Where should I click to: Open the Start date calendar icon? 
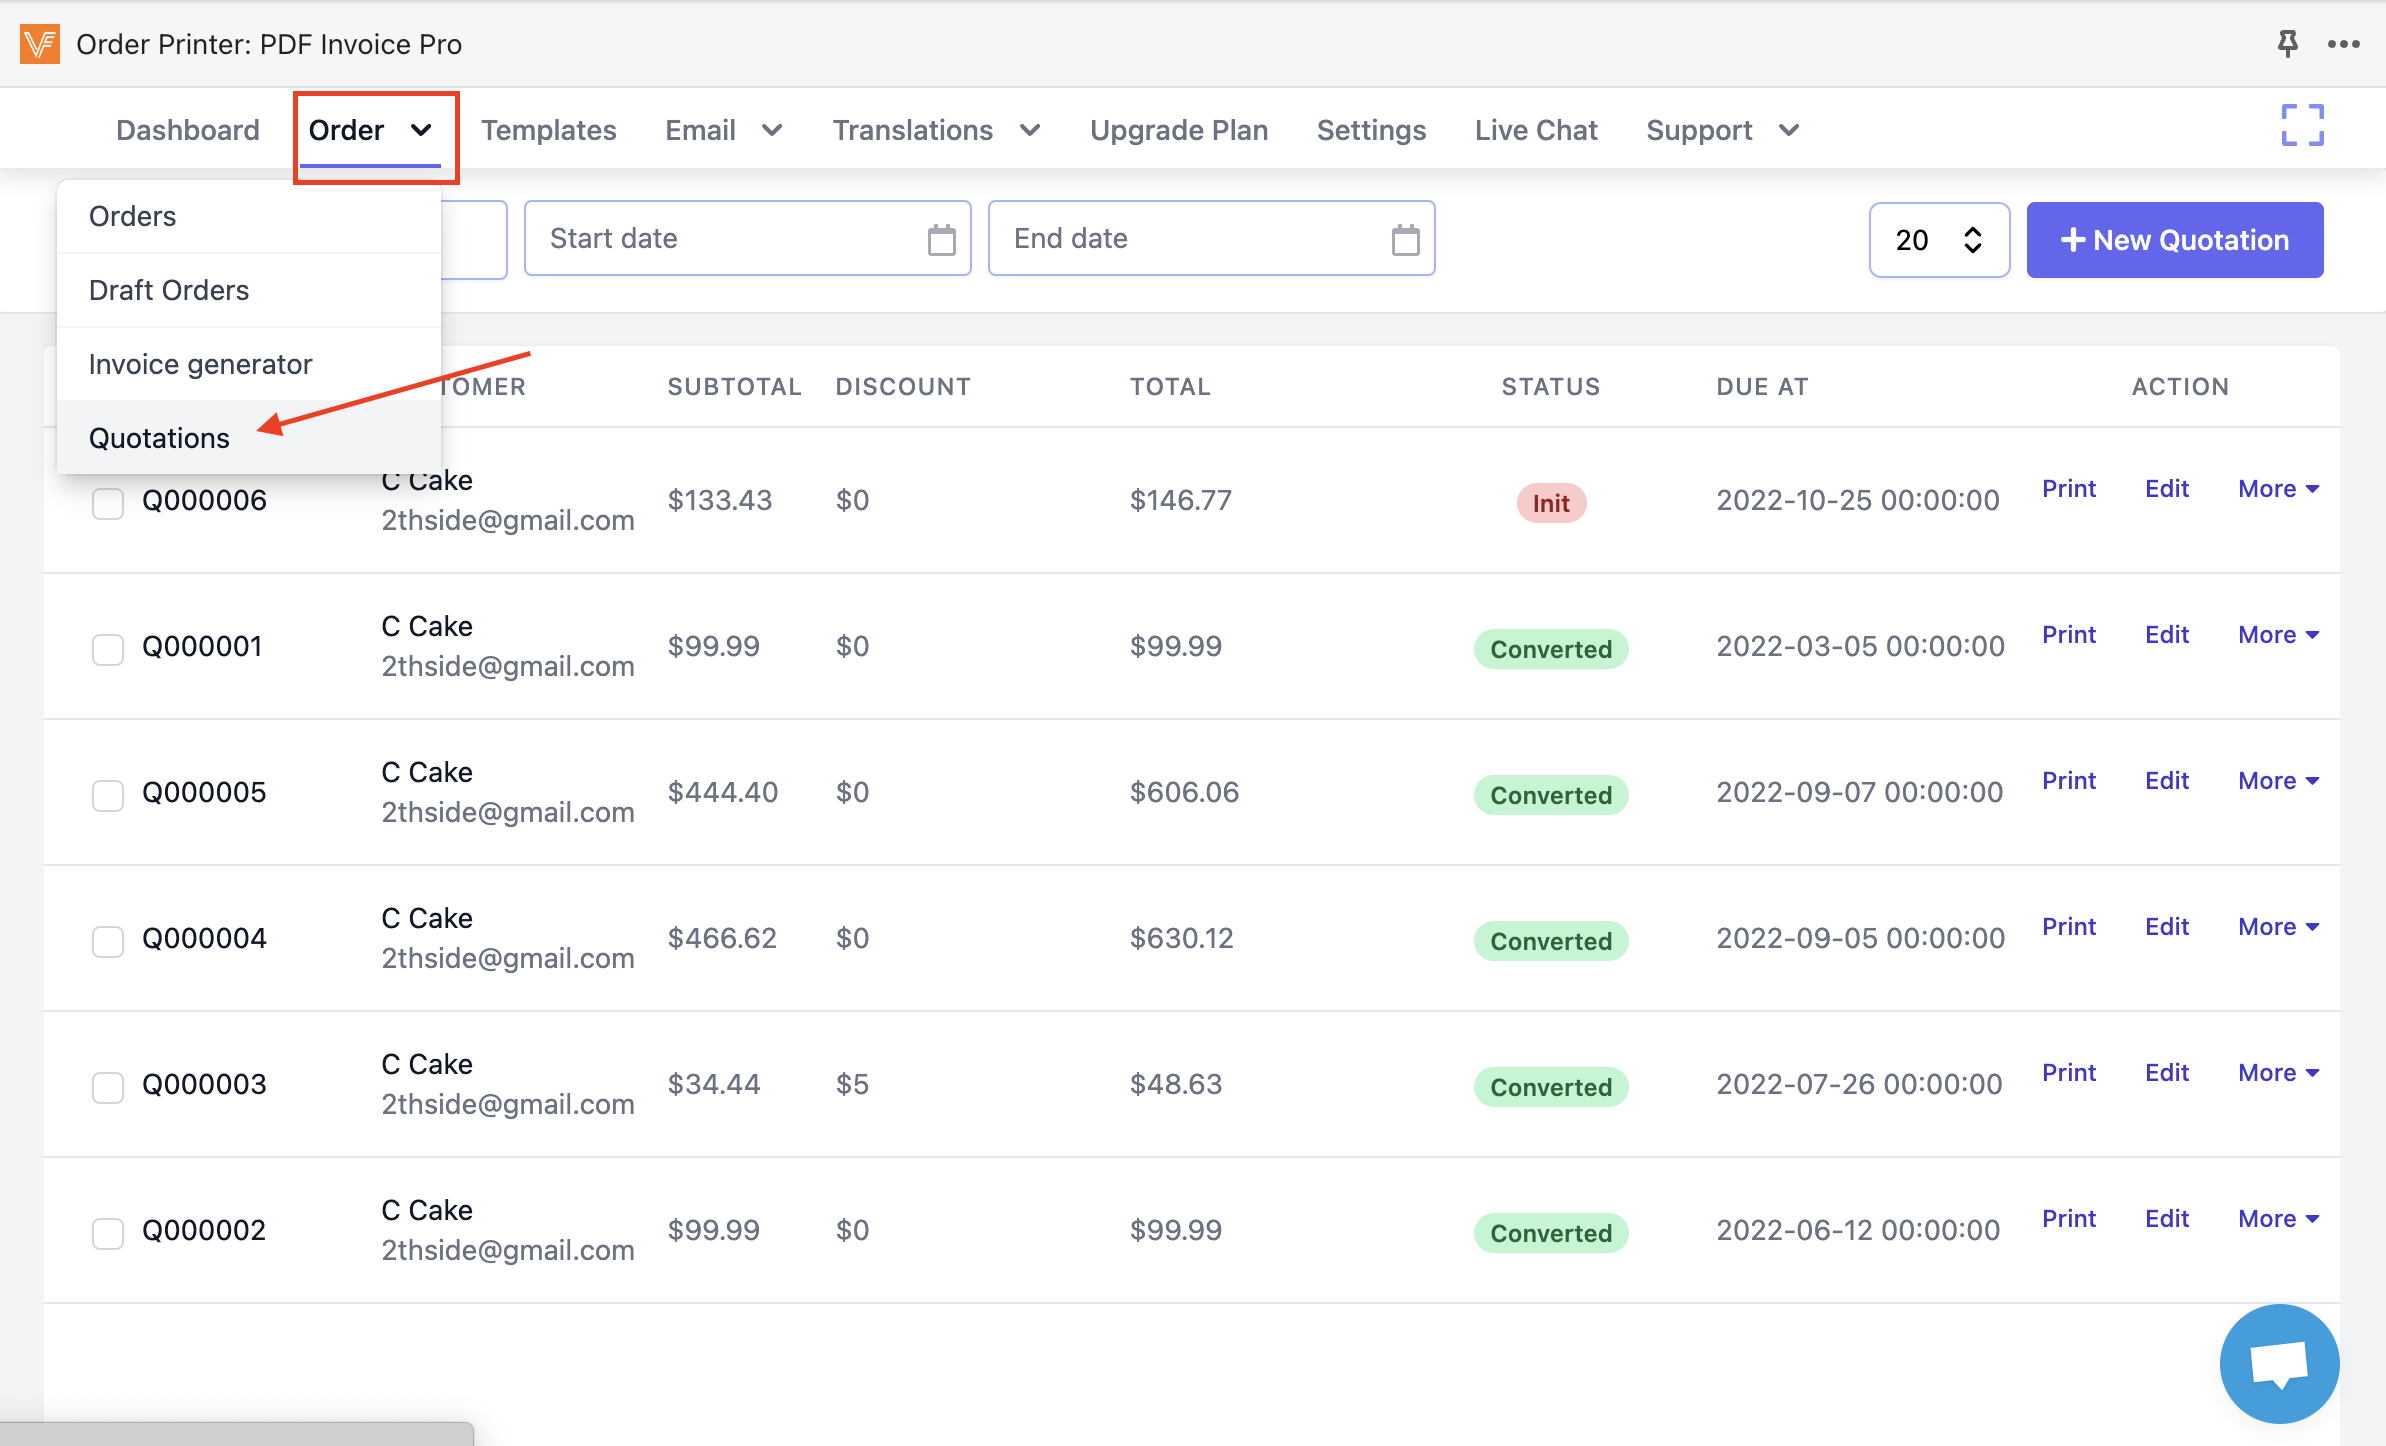pyautogui.click(x=941, y=240)
